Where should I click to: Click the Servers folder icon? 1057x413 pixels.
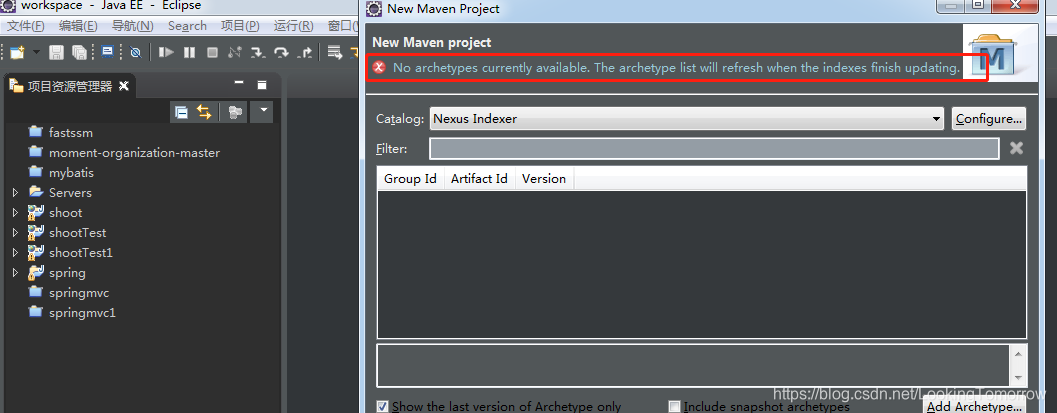pyautogui.click(x=36, y=192)
